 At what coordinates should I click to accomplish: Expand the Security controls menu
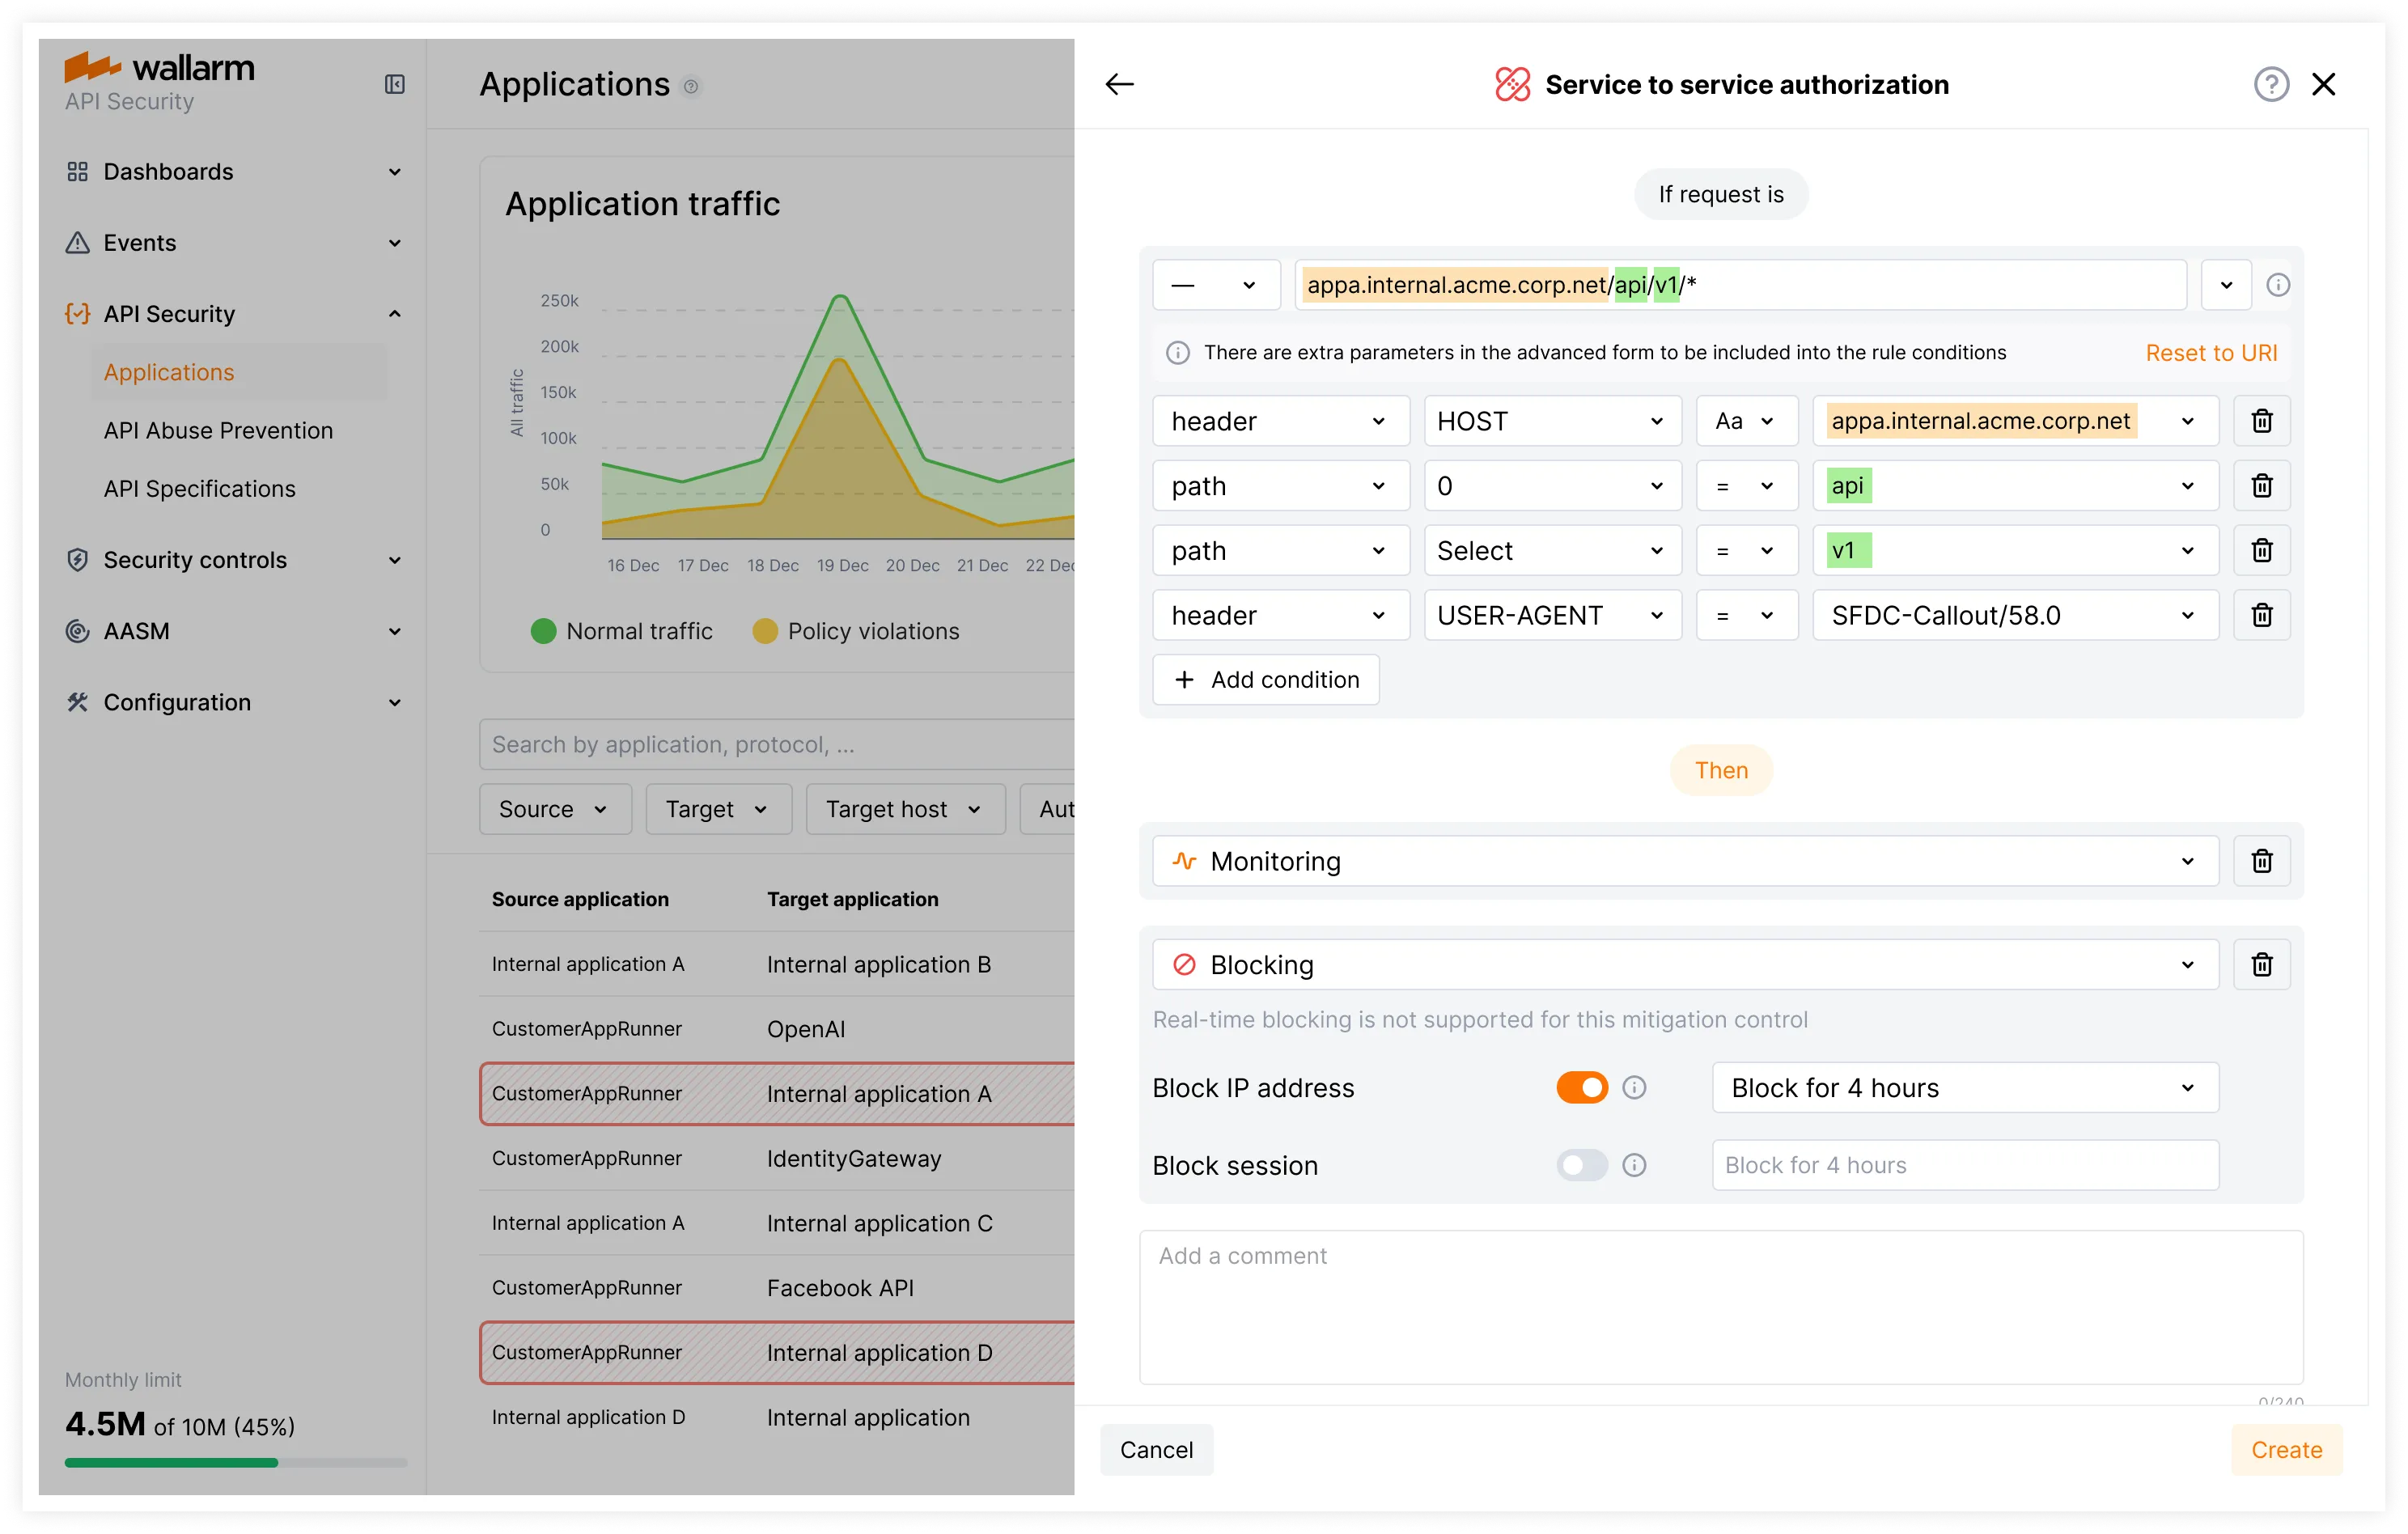click(x=234, y=560)
